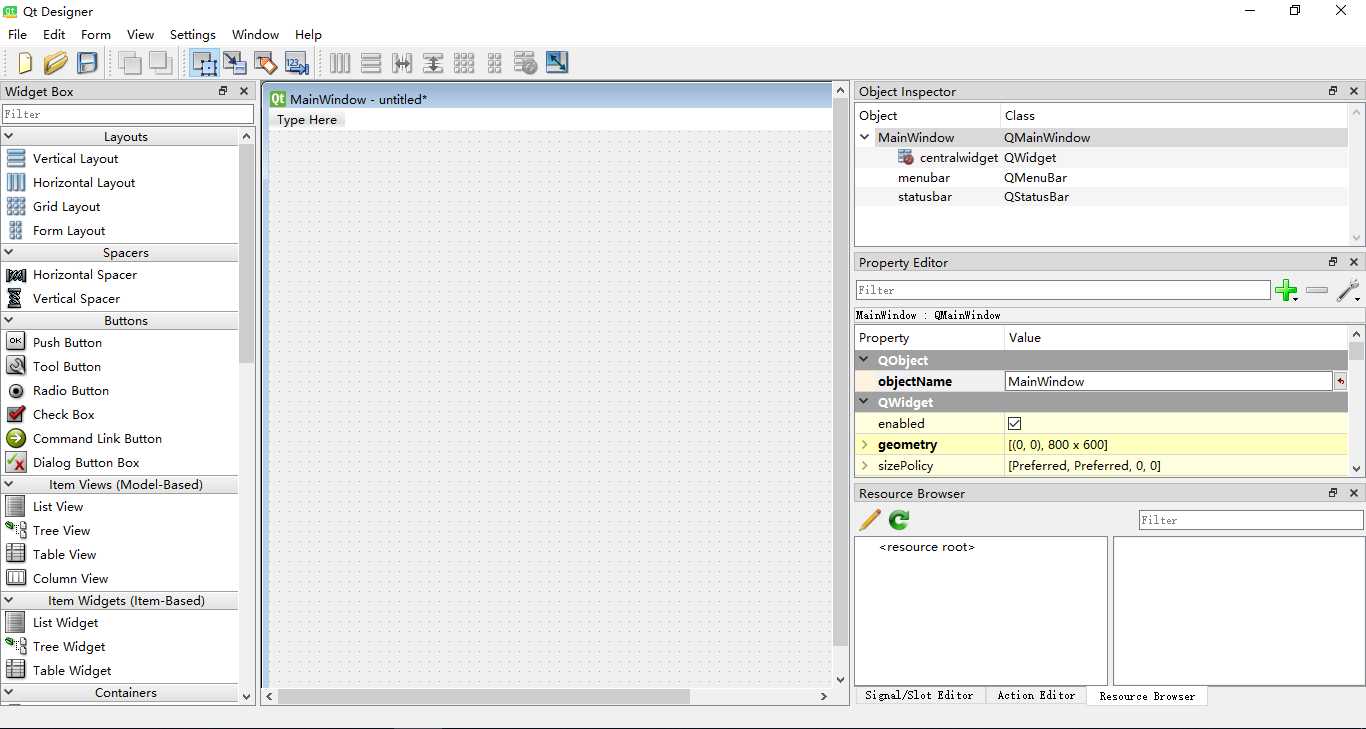This screenshot has height=729, width=1366.
Task: Click the Save Form floppy icon
Action: point(87,63)
